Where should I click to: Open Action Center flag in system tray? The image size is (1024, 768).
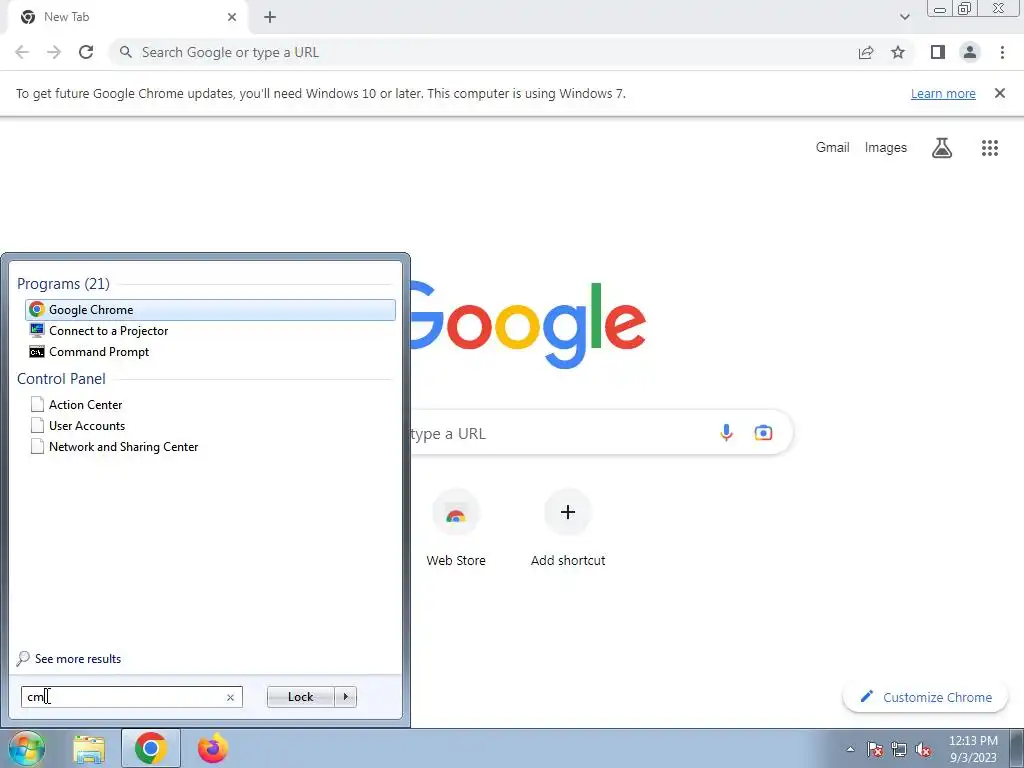pos(874,750)
